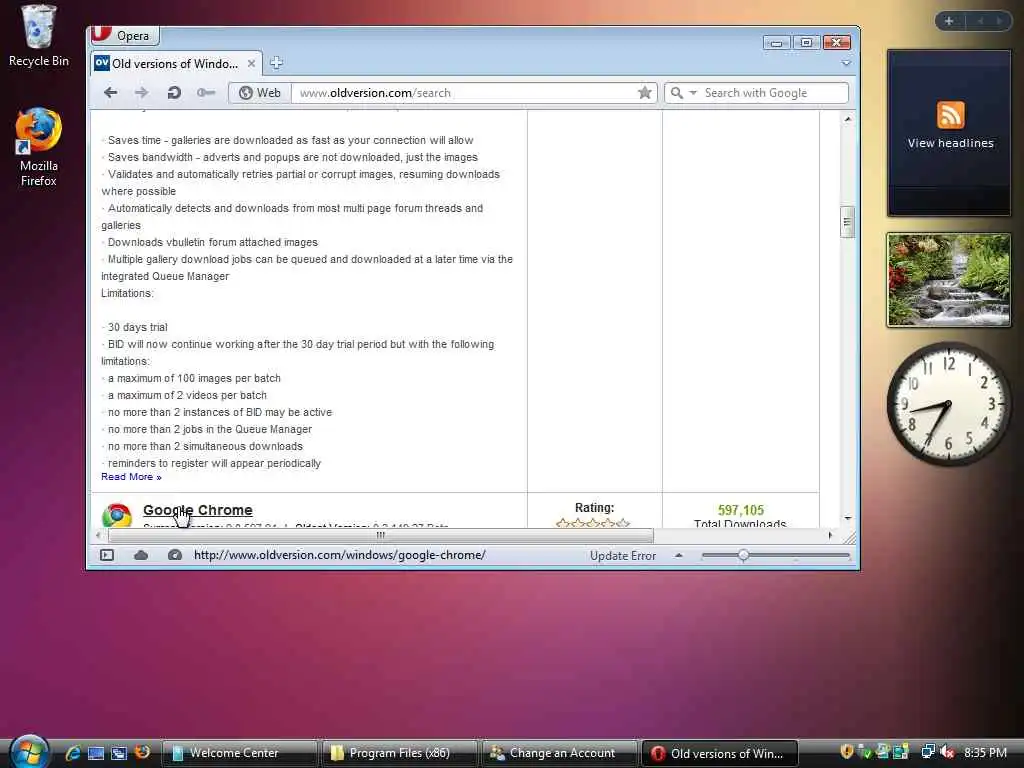
Task: Click the star rating under Rating
Action: coord(592,522)
